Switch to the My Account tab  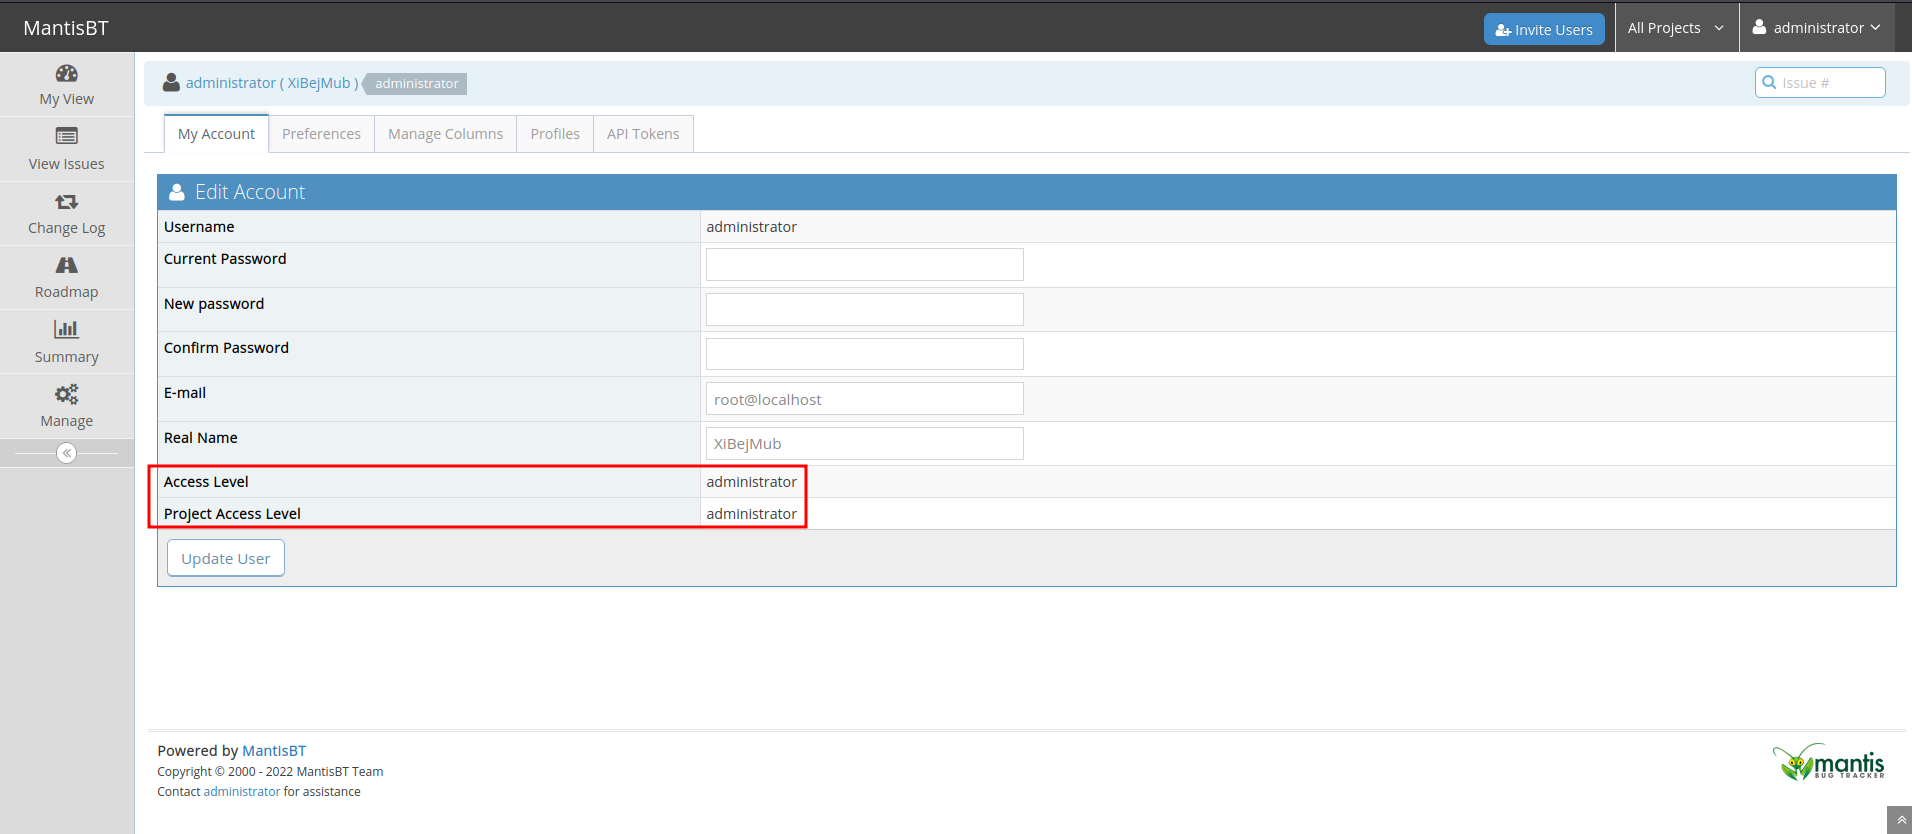point(216,134)
